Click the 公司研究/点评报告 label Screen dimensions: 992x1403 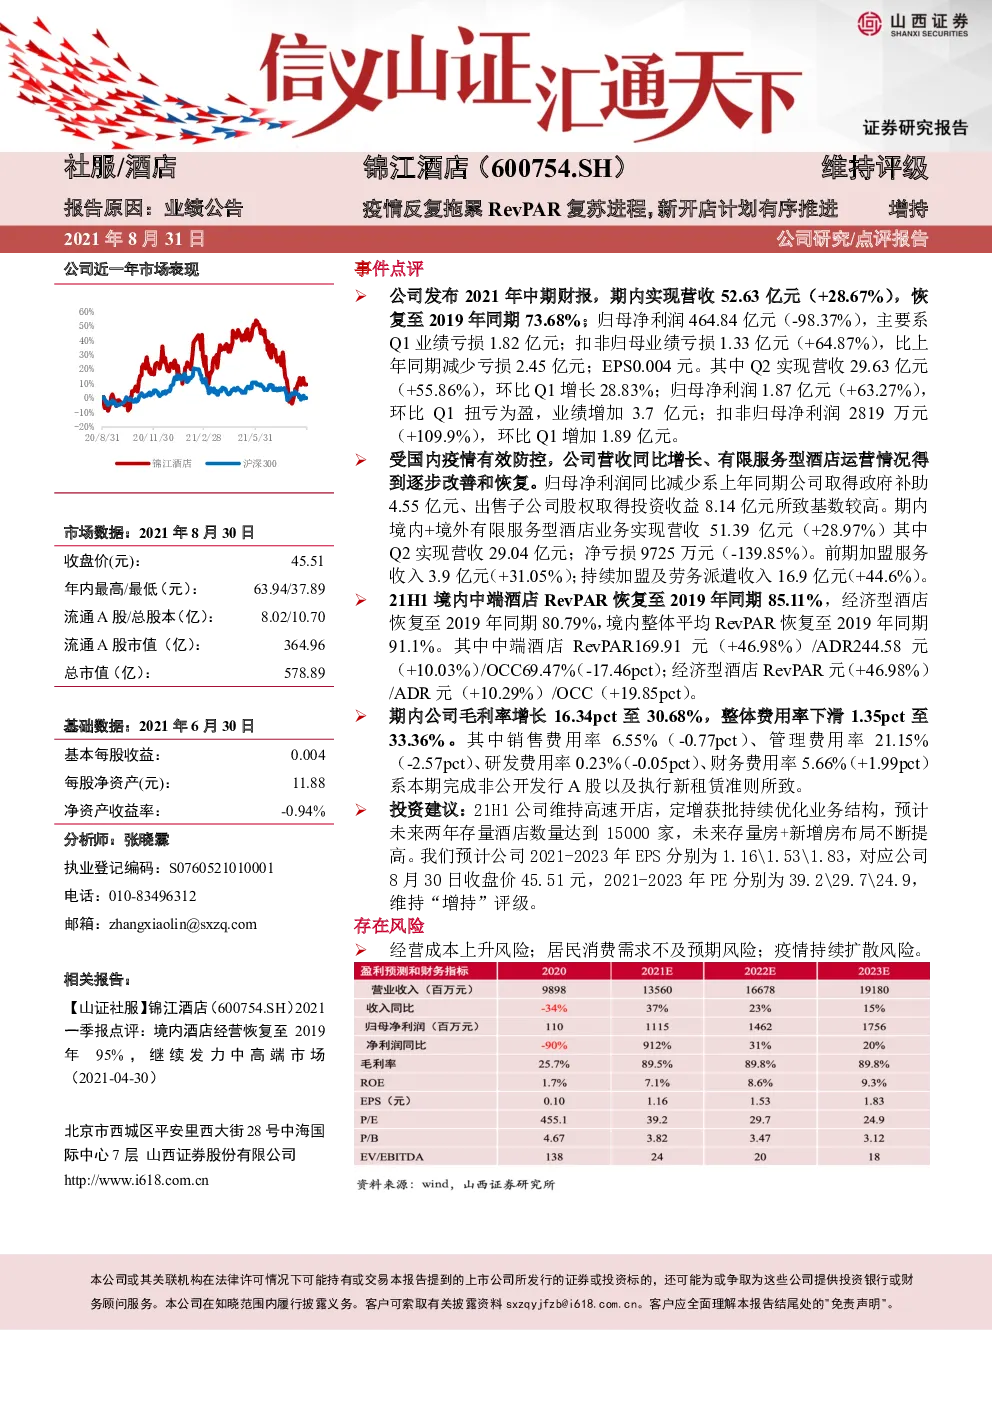852,239
